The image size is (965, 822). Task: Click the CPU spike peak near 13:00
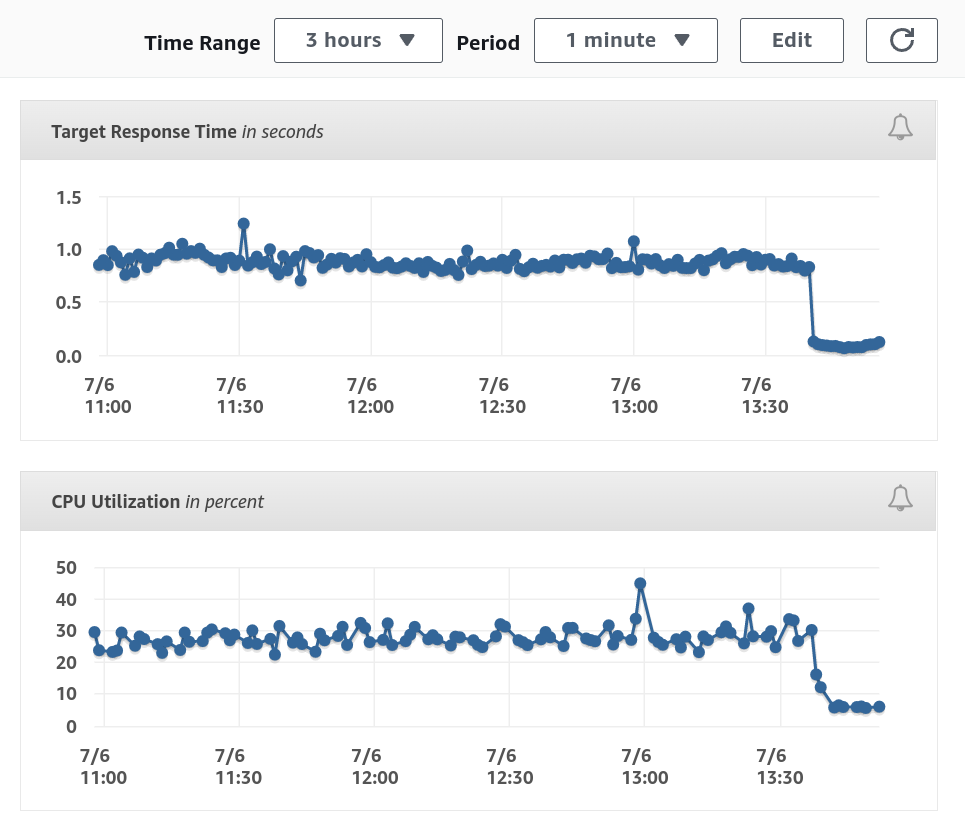[640, 583]
